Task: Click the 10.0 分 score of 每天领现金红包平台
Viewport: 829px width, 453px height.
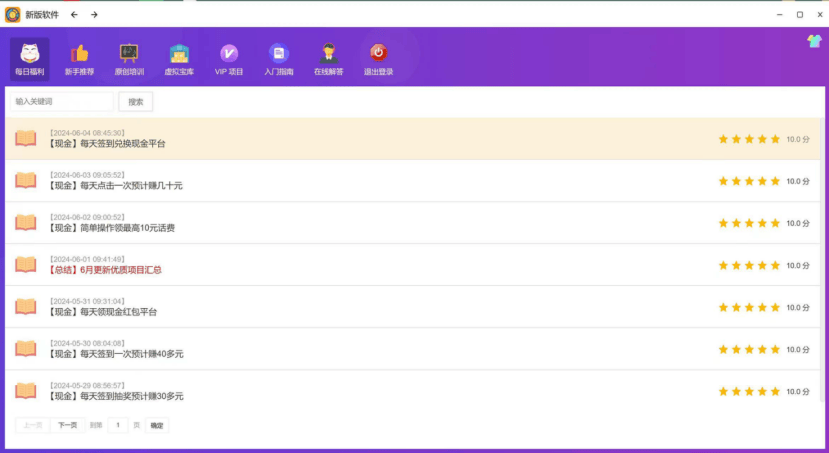Action: coord(798,308)
